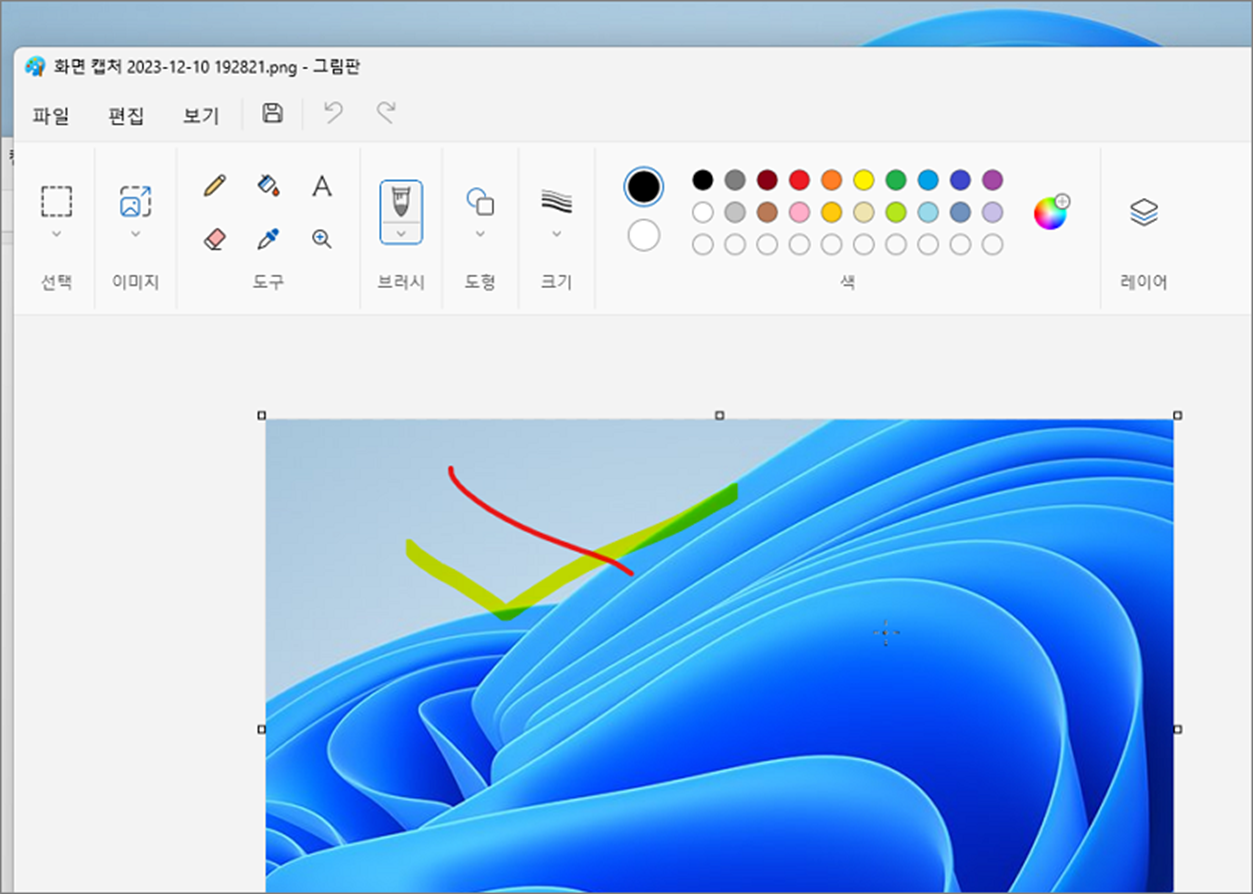
Task: Pick the red palette color
Action: pyautogui.click(x=799, y=180)
